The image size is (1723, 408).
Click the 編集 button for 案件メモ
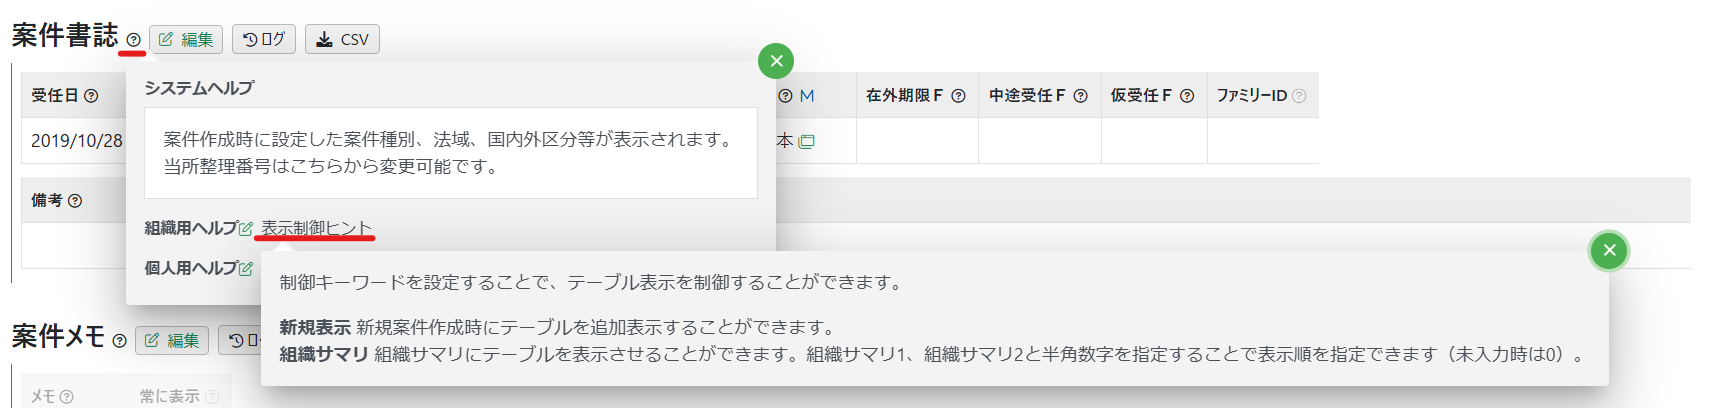(x=172, y=340)
